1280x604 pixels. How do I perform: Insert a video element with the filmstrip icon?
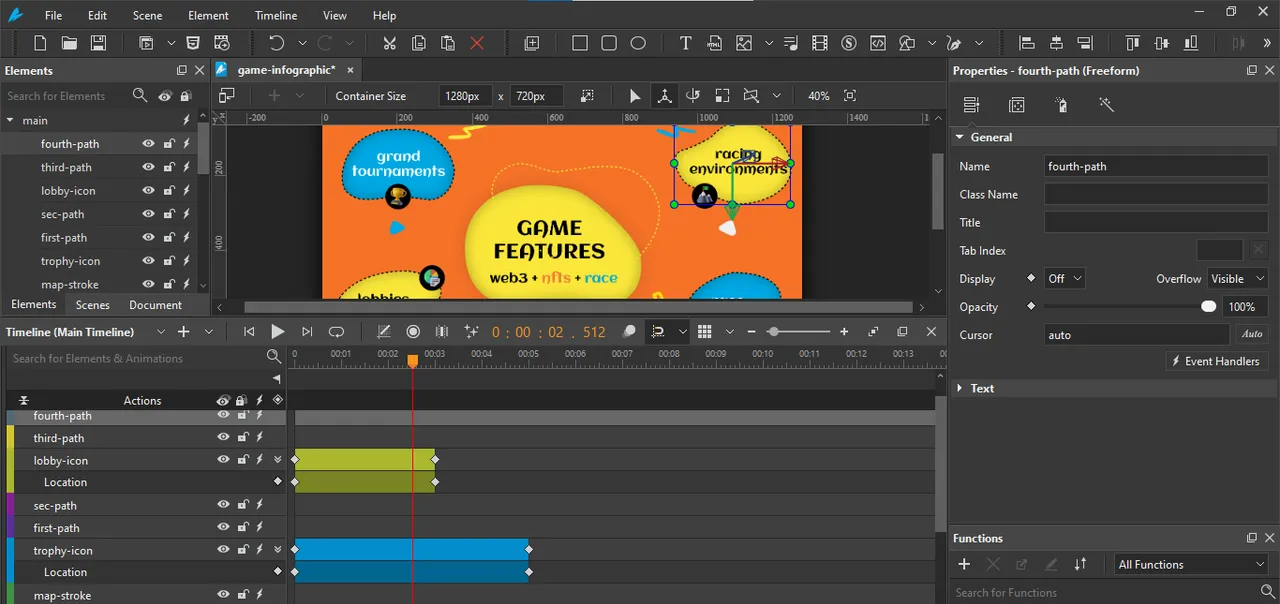pos(820,43)
